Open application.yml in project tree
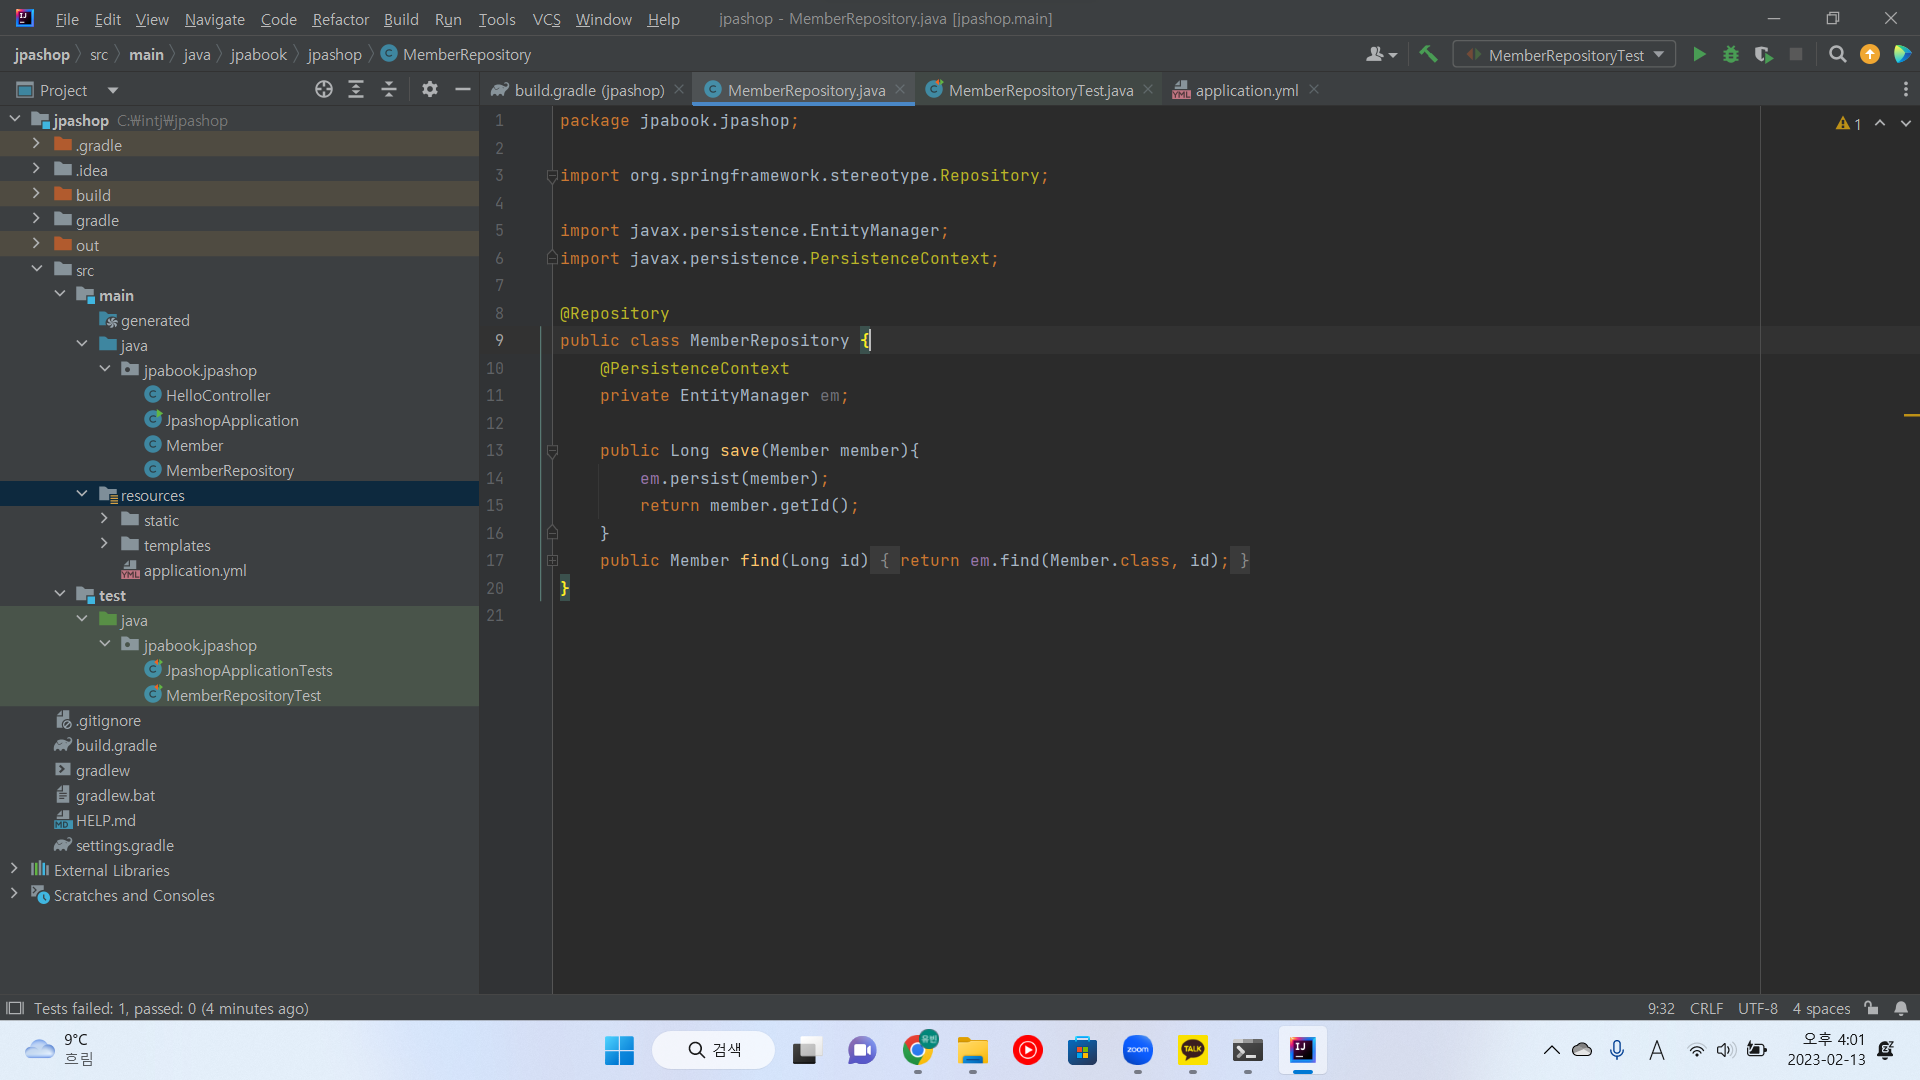 (x=194, y=570)
